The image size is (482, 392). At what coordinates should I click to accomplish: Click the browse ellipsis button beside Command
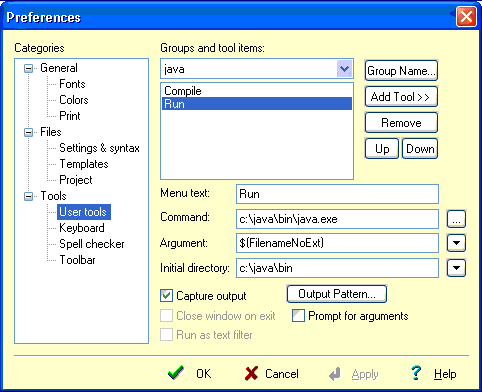[x=456, y=219]
